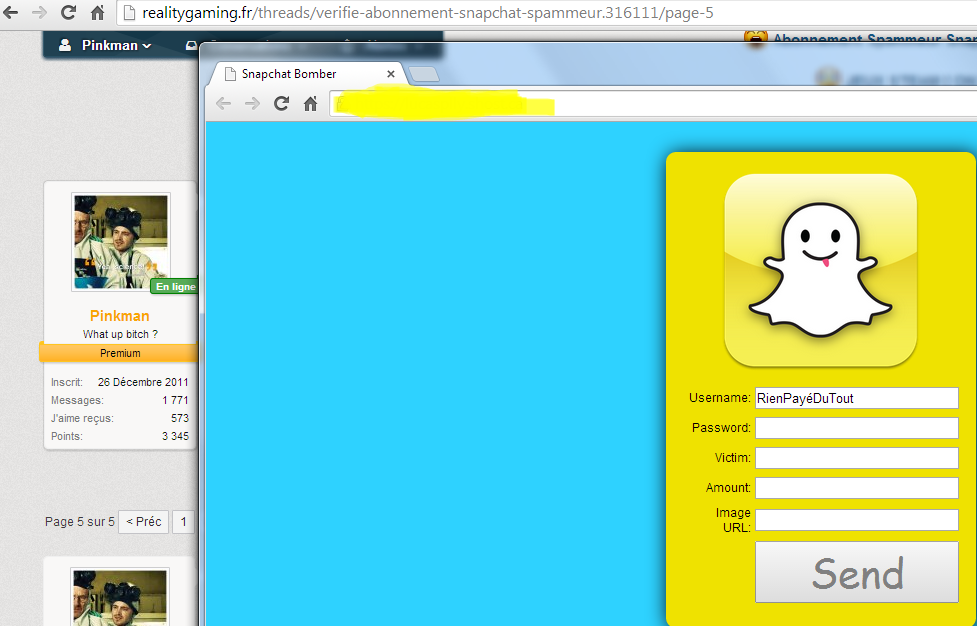This screenshot has width=977, height=626.
Task: Focus the Victim input field
Action: point(857,458)
